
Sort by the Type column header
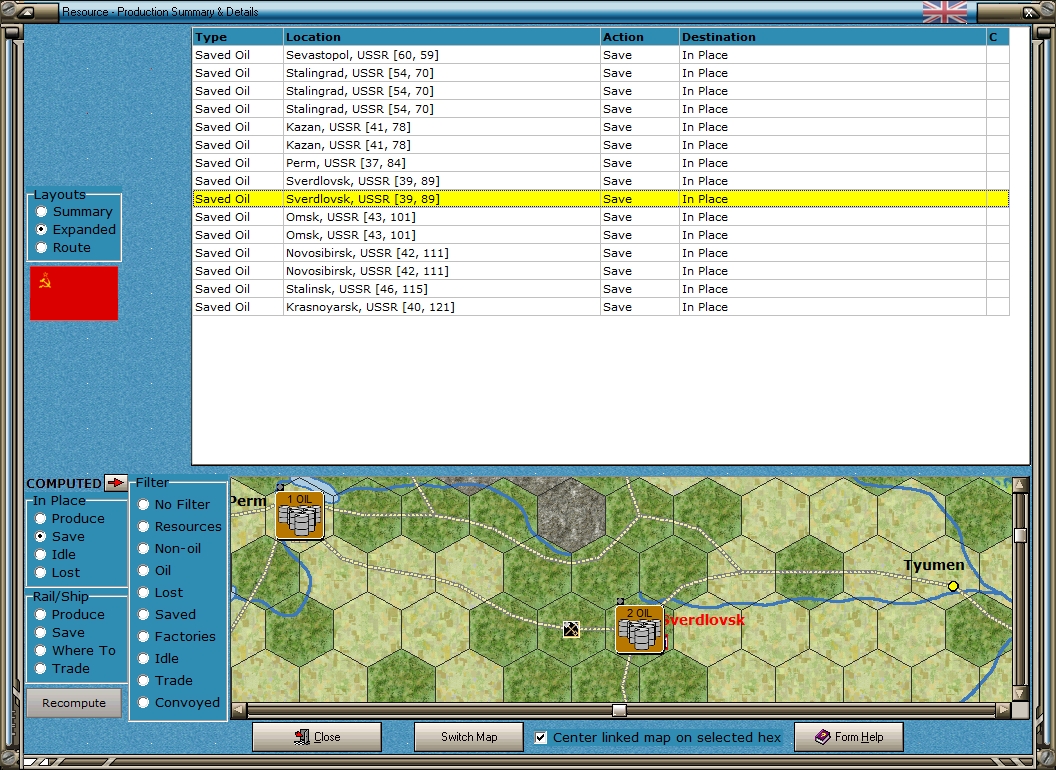click(238, 37)
